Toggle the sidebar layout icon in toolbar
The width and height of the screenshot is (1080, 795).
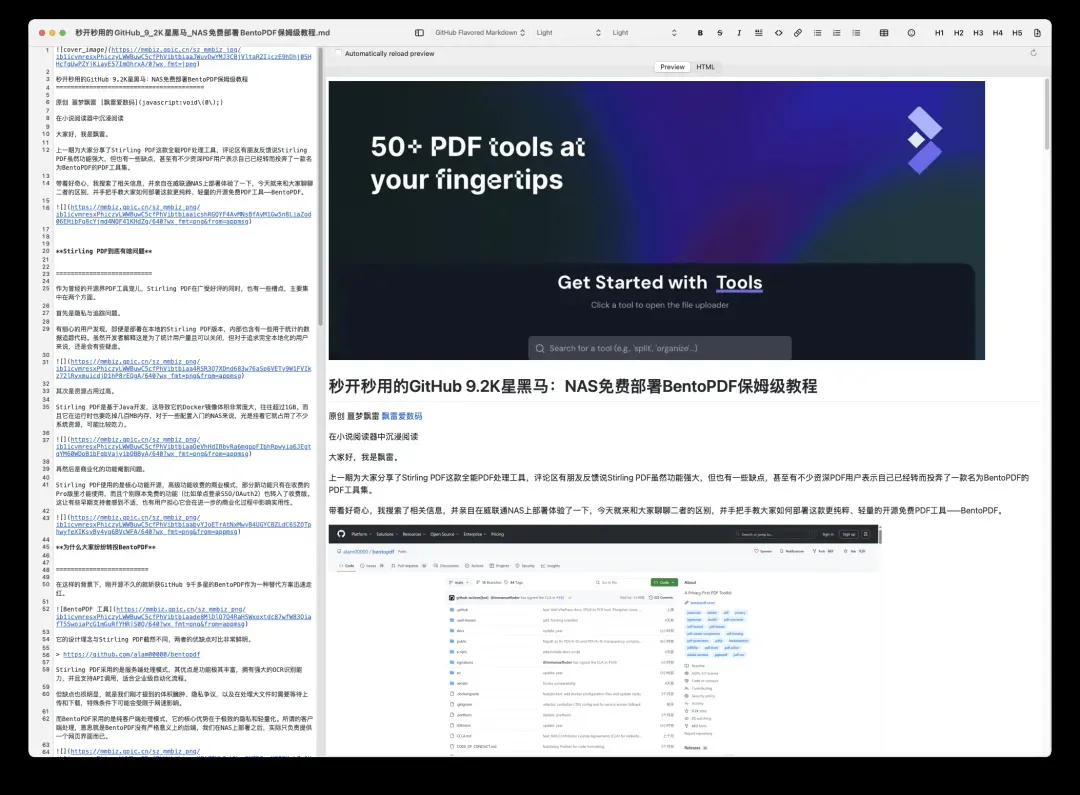[419, 33]
